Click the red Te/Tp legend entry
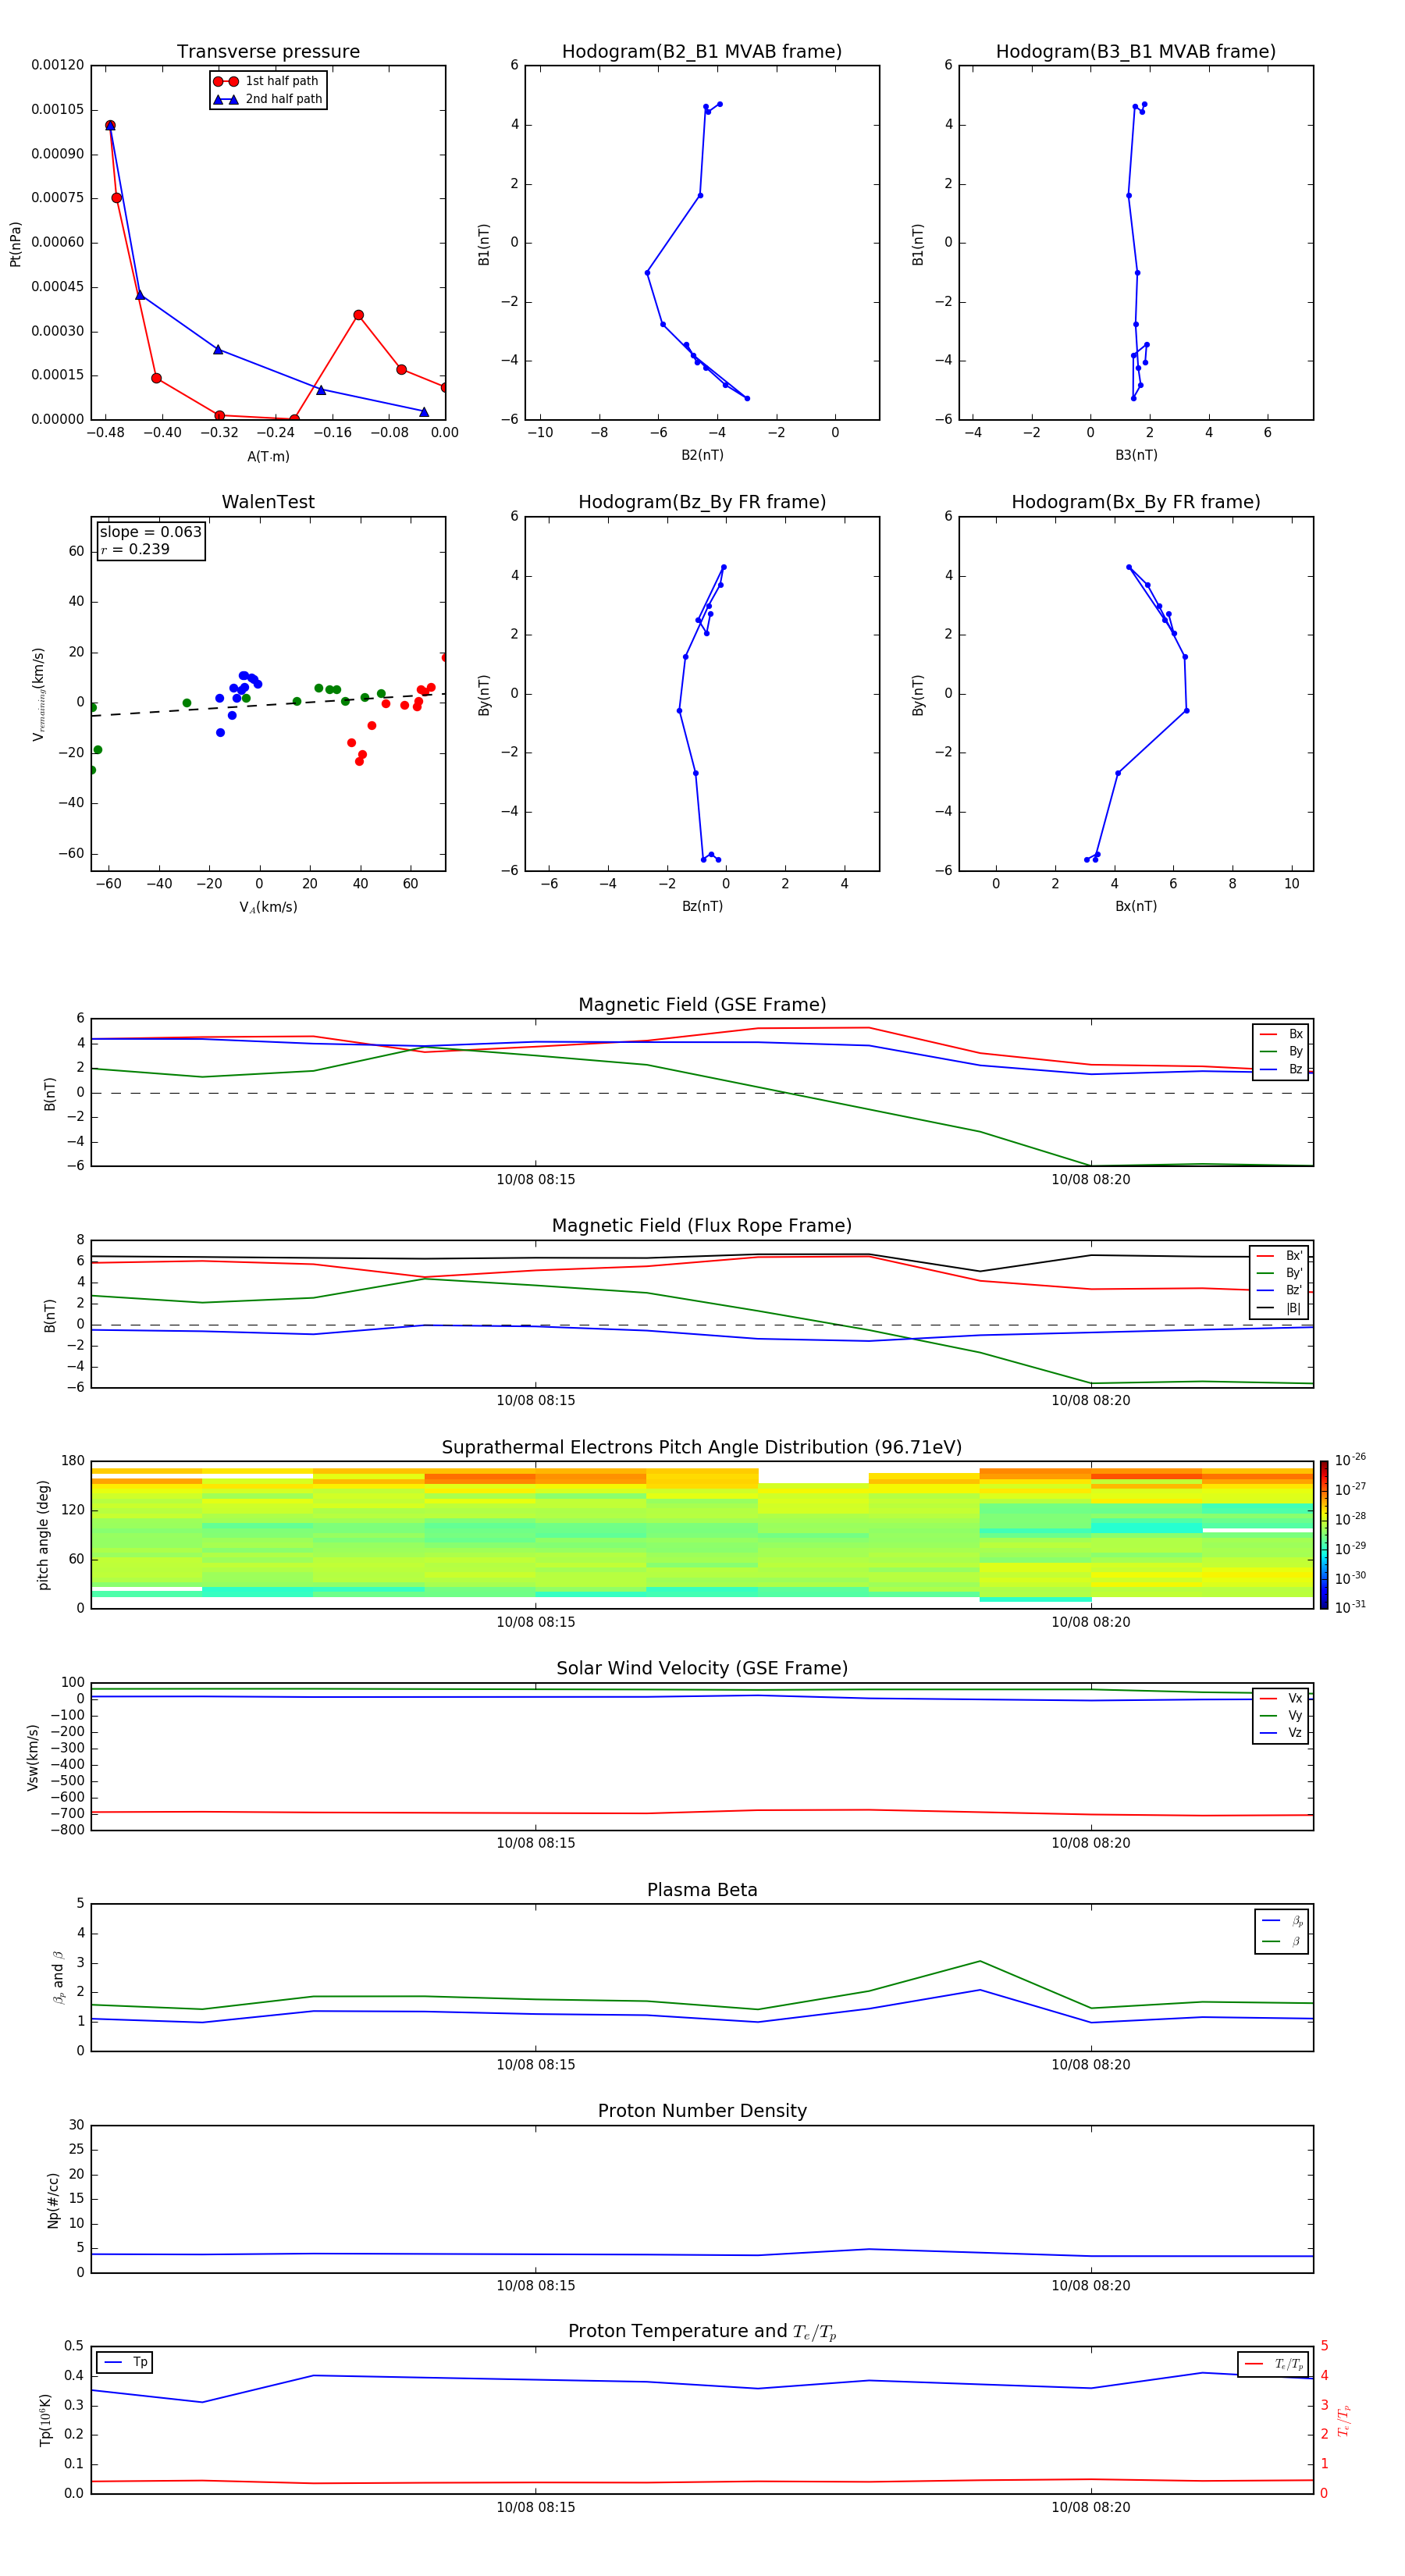1405x2576 pixels. (1274, 2364)
